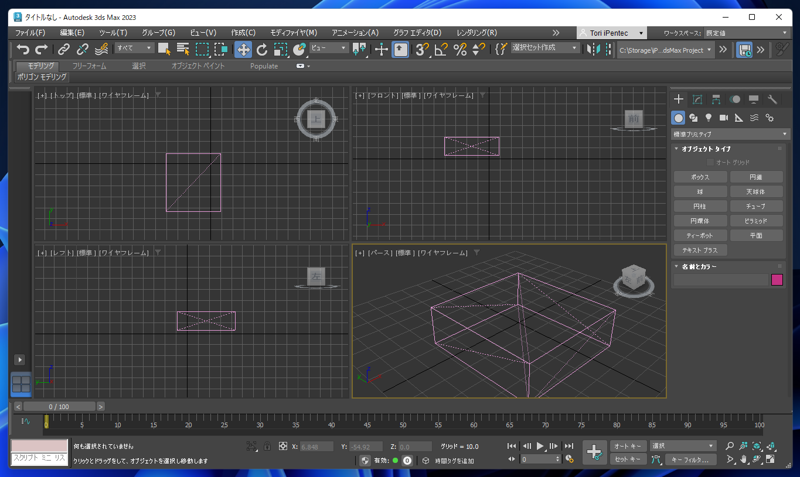Click the セット キー set key button

coord(628,459)
